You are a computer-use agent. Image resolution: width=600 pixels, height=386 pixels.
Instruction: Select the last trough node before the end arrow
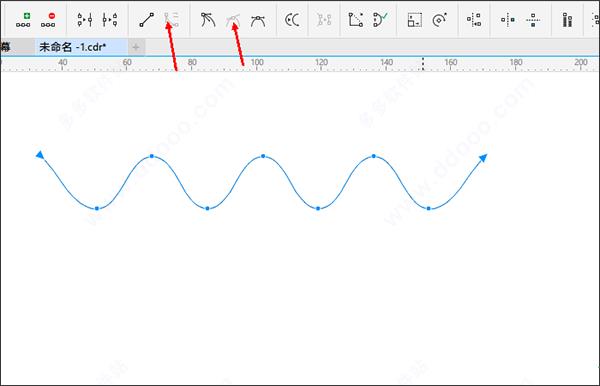pos(429,208)
